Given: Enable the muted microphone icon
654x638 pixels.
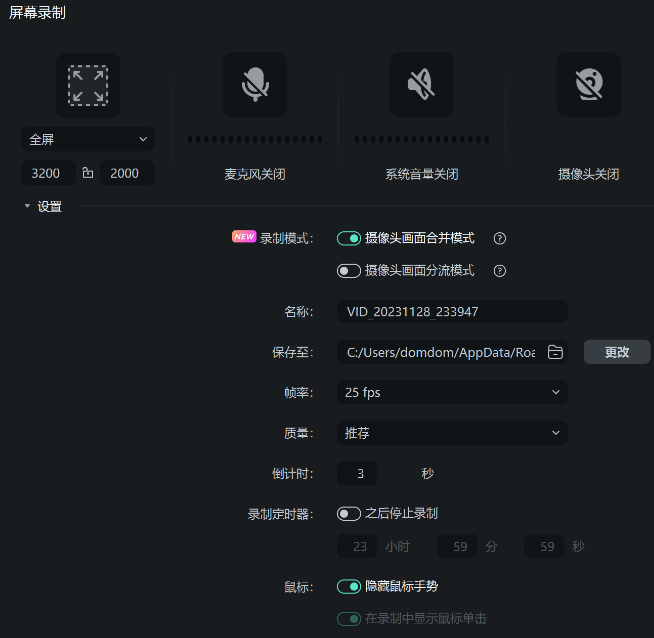Looking at the screenshot, I should click(255, 84).
